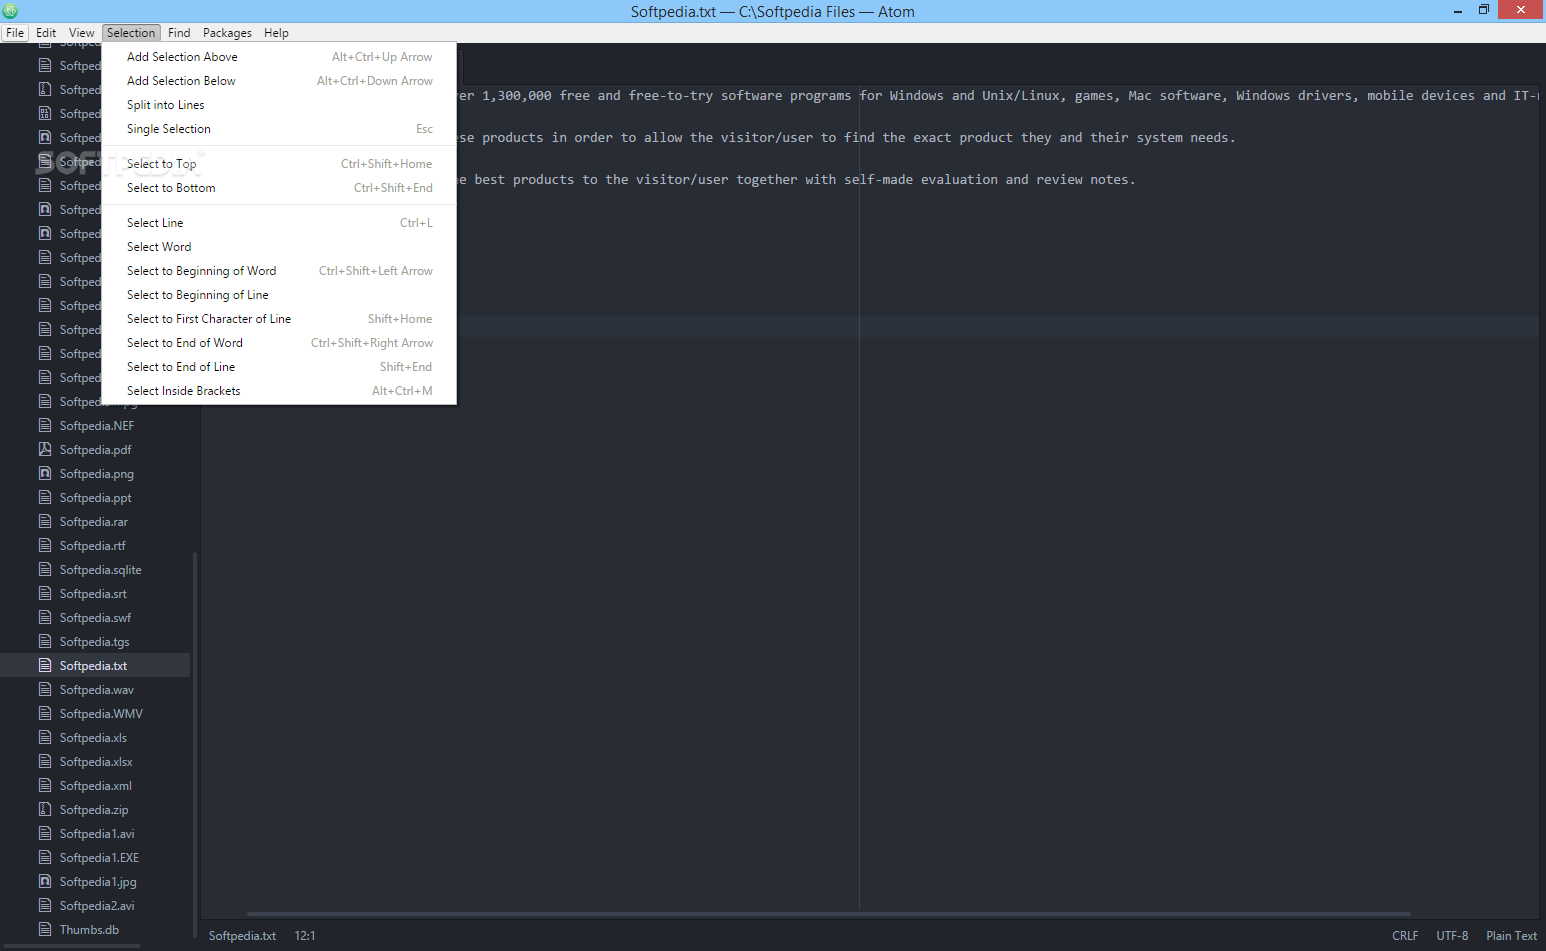The height and width of the screenshot is (951, 1546).
Task: Click the image icon beside Softpedia.png
Action: [x=45, y=473]
